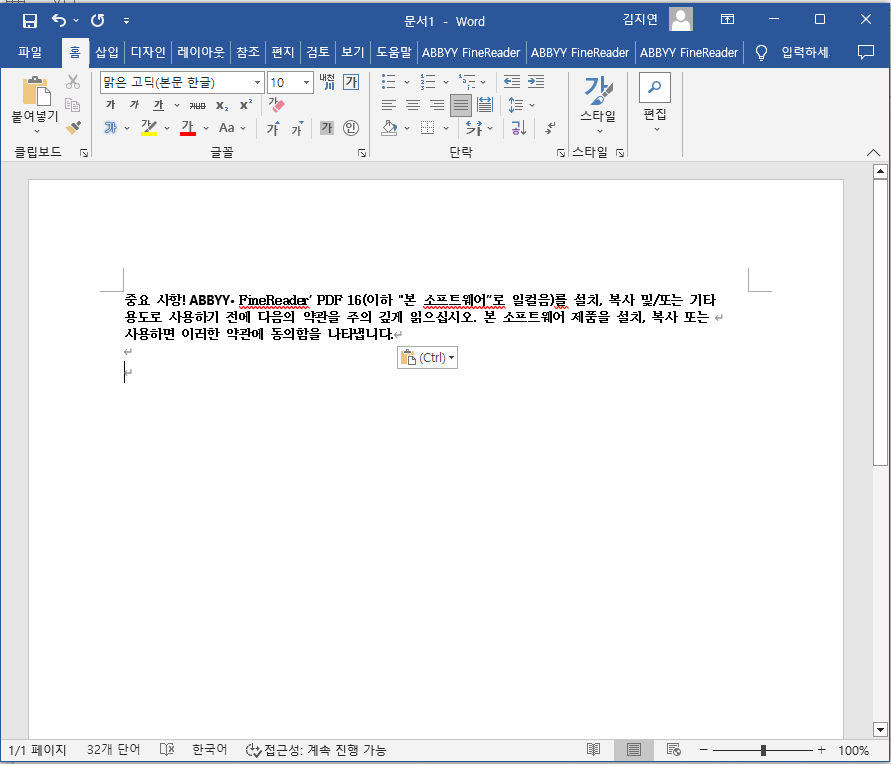Open the Aa change case menu
The image size is (891, 764).
232,128
